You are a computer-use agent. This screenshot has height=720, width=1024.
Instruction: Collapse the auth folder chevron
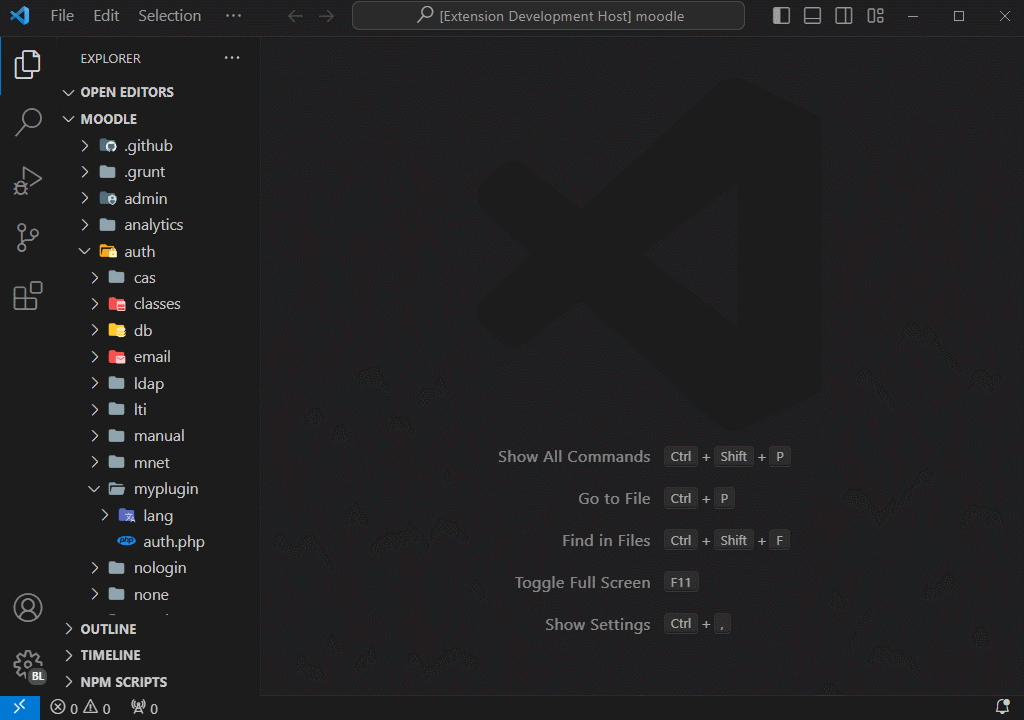85,251
